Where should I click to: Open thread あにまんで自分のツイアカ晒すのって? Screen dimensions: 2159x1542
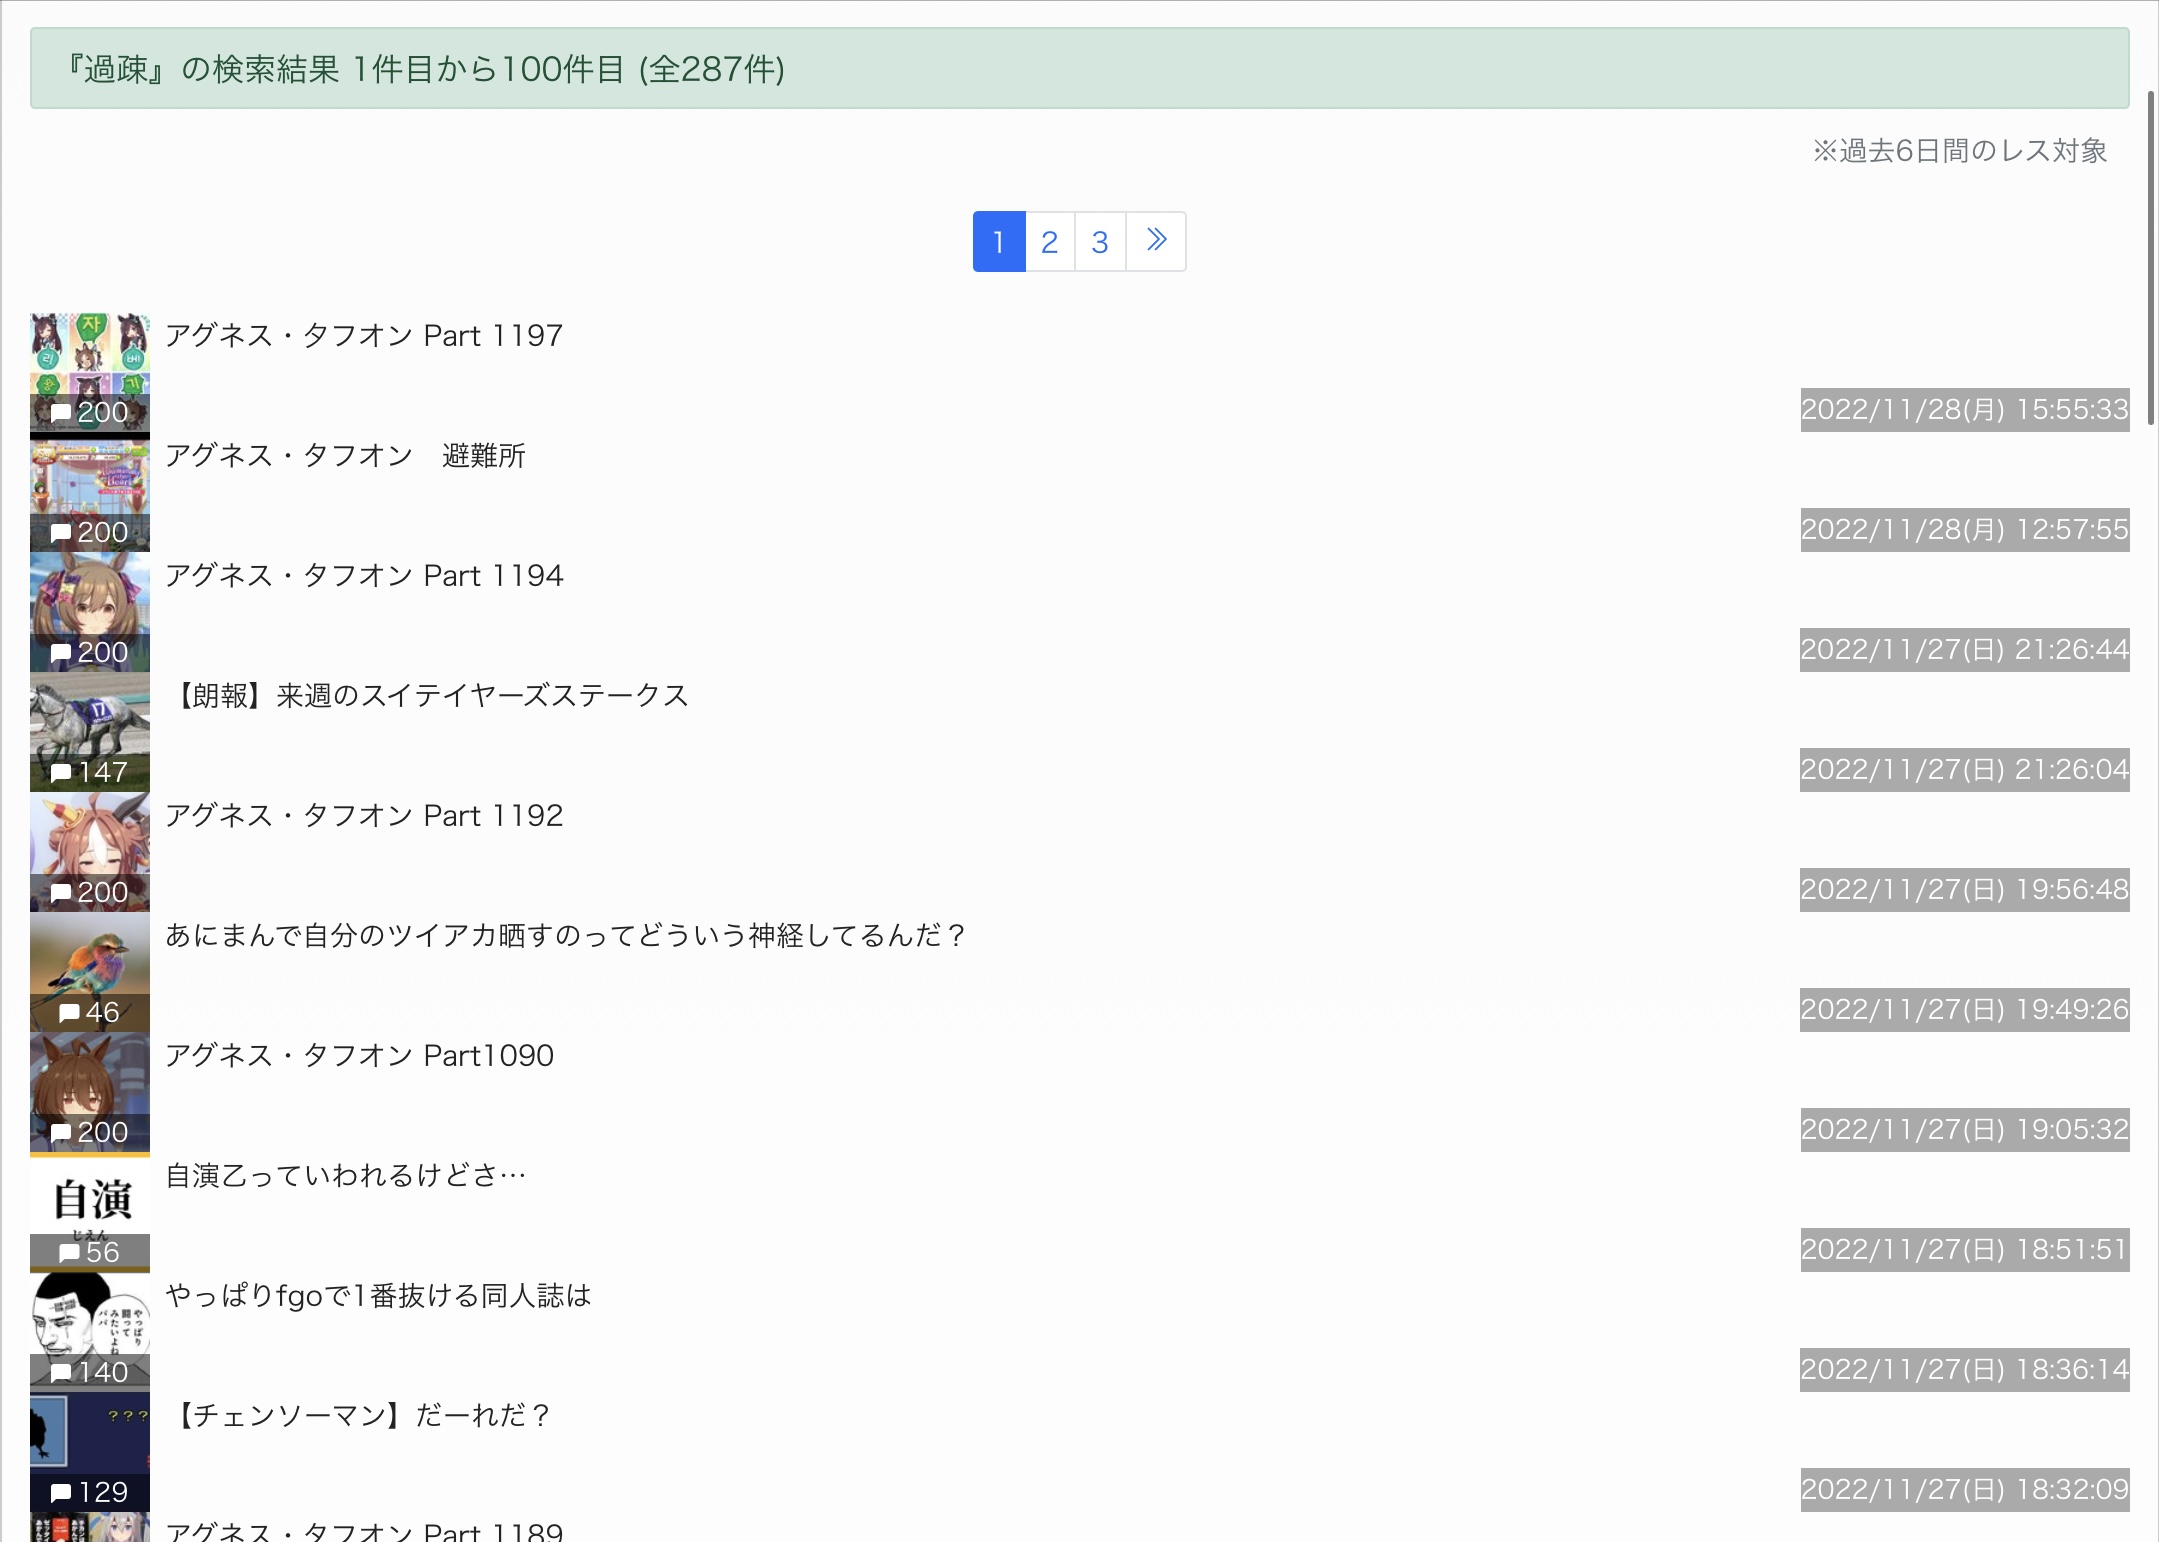point(566,935)
